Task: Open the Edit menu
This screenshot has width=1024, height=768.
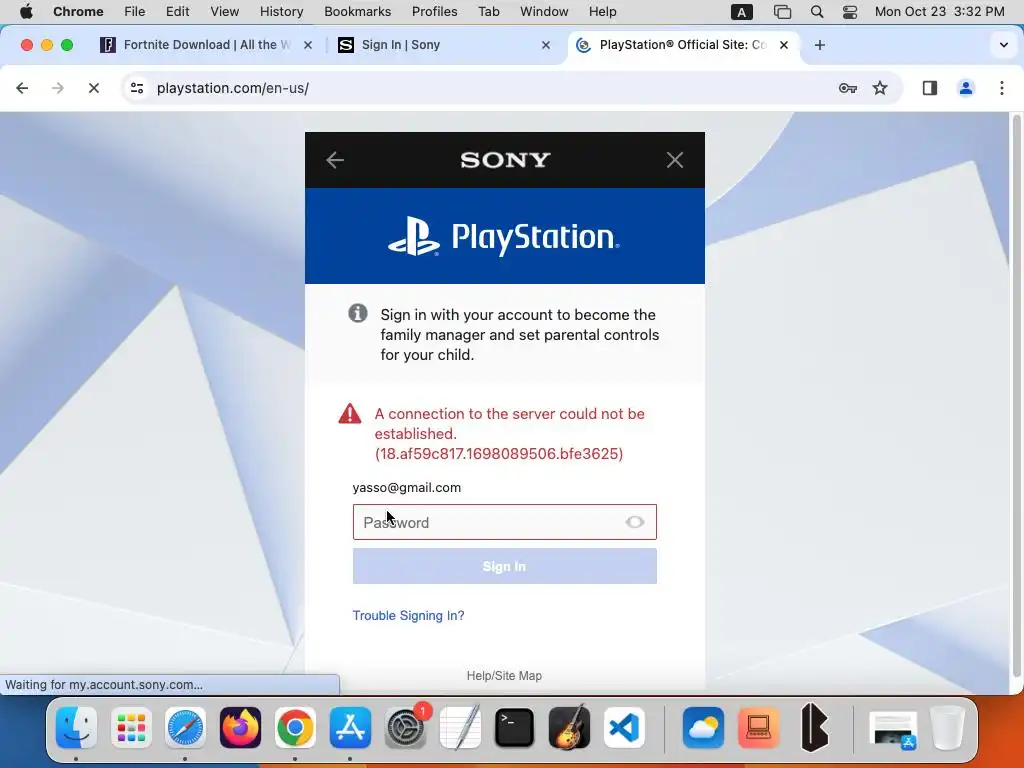Action: point(177,12)
